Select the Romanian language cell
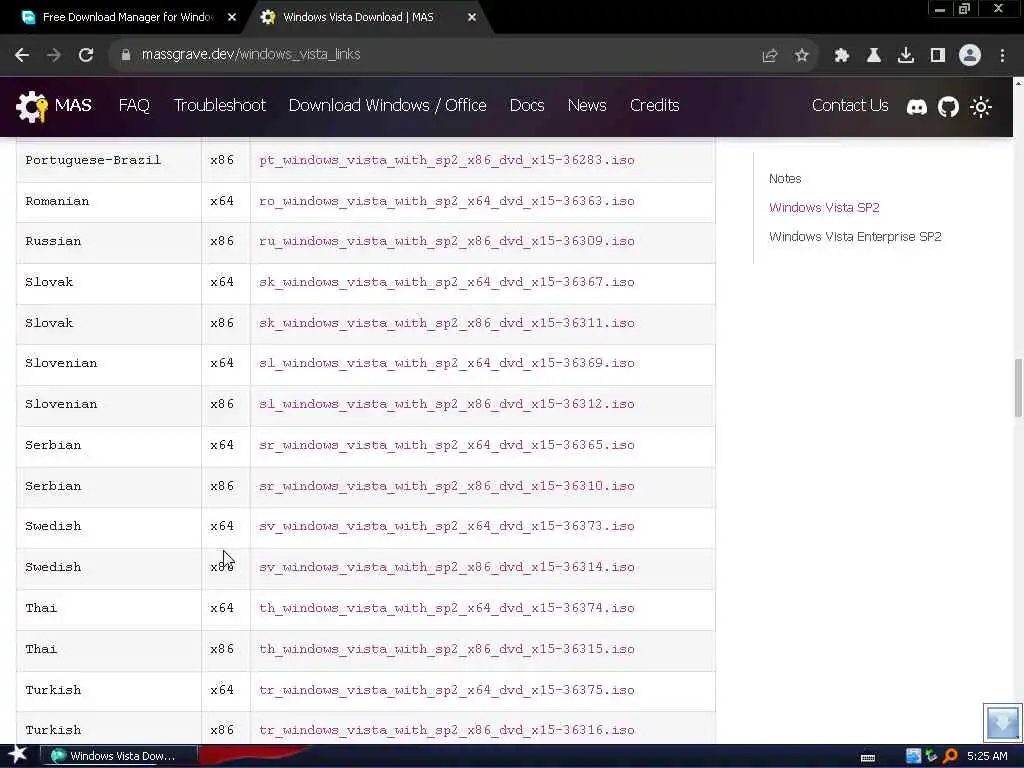 (108, 201)
